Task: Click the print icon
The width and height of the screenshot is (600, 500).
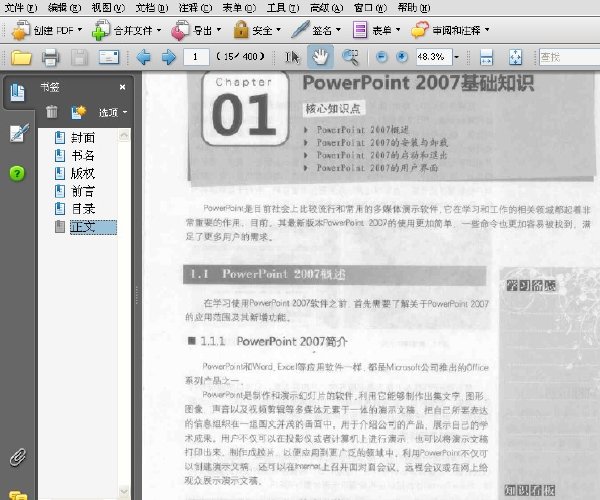Action: point(51,57)
